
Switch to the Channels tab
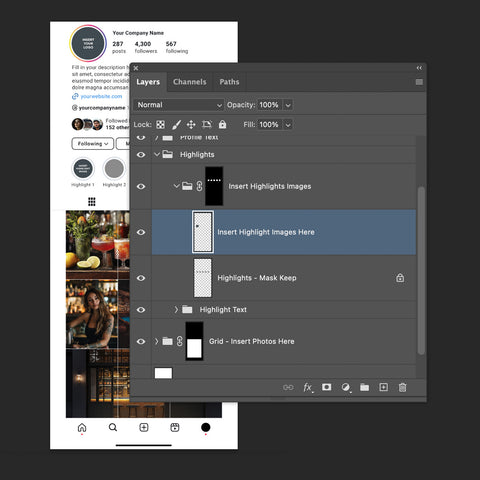click(x=190, y=82)
